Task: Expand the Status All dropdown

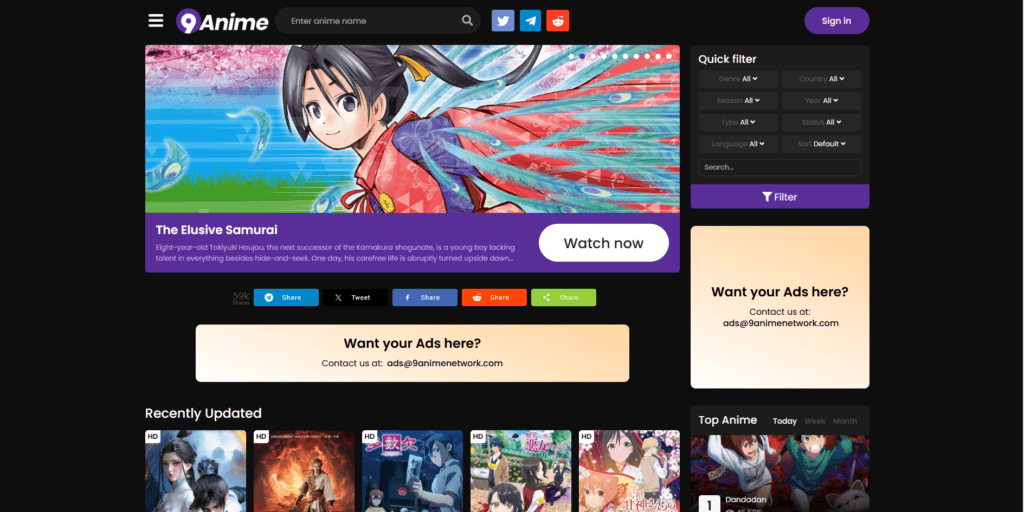Action: point(822,122)
